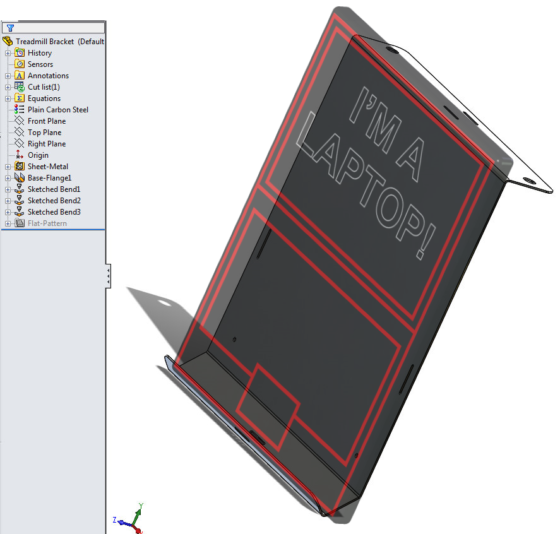Select the suppressed Flat-Pattern feature
The height and width of the screenshot is (534, 560).
click(x=47, y=224)
